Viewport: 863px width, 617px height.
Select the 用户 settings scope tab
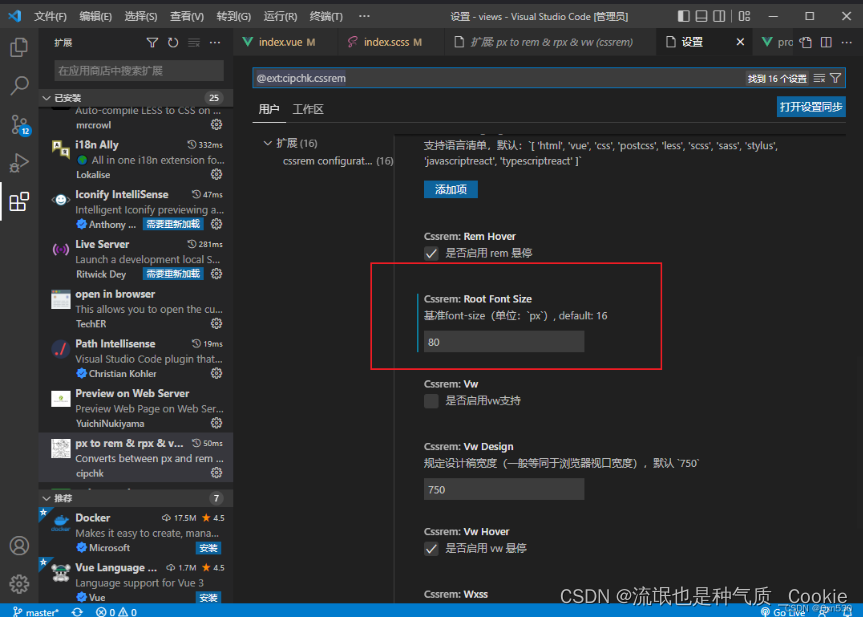(x=269, y=109)
